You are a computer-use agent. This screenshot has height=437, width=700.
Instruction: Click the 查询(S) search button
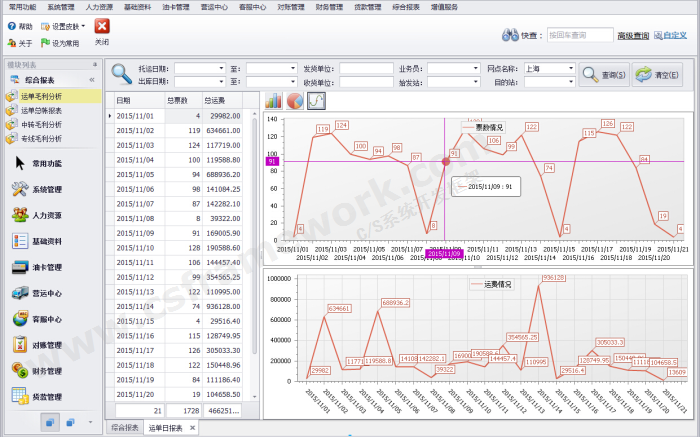coord(604,75)
